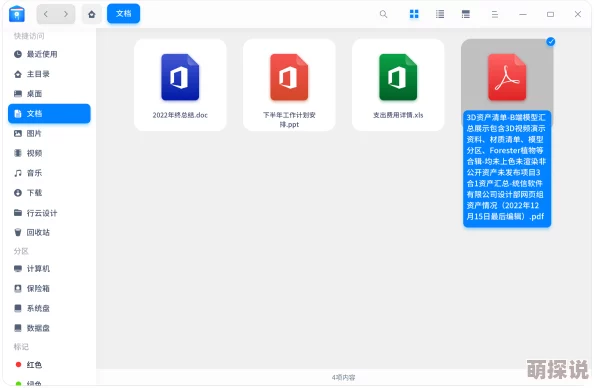Open 数据盘 in sidebar
The height and width of the screenshot is (388, 594).
49,328
